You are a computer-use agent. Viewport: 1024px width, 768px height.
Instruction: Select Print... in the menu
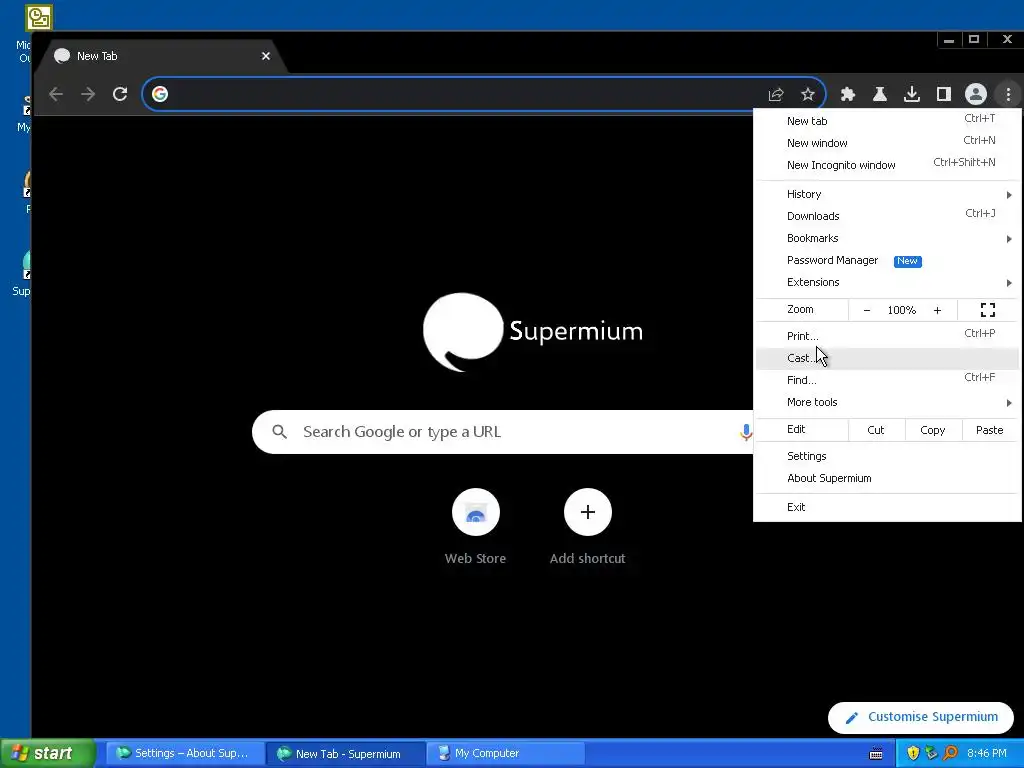click(888, 336)
